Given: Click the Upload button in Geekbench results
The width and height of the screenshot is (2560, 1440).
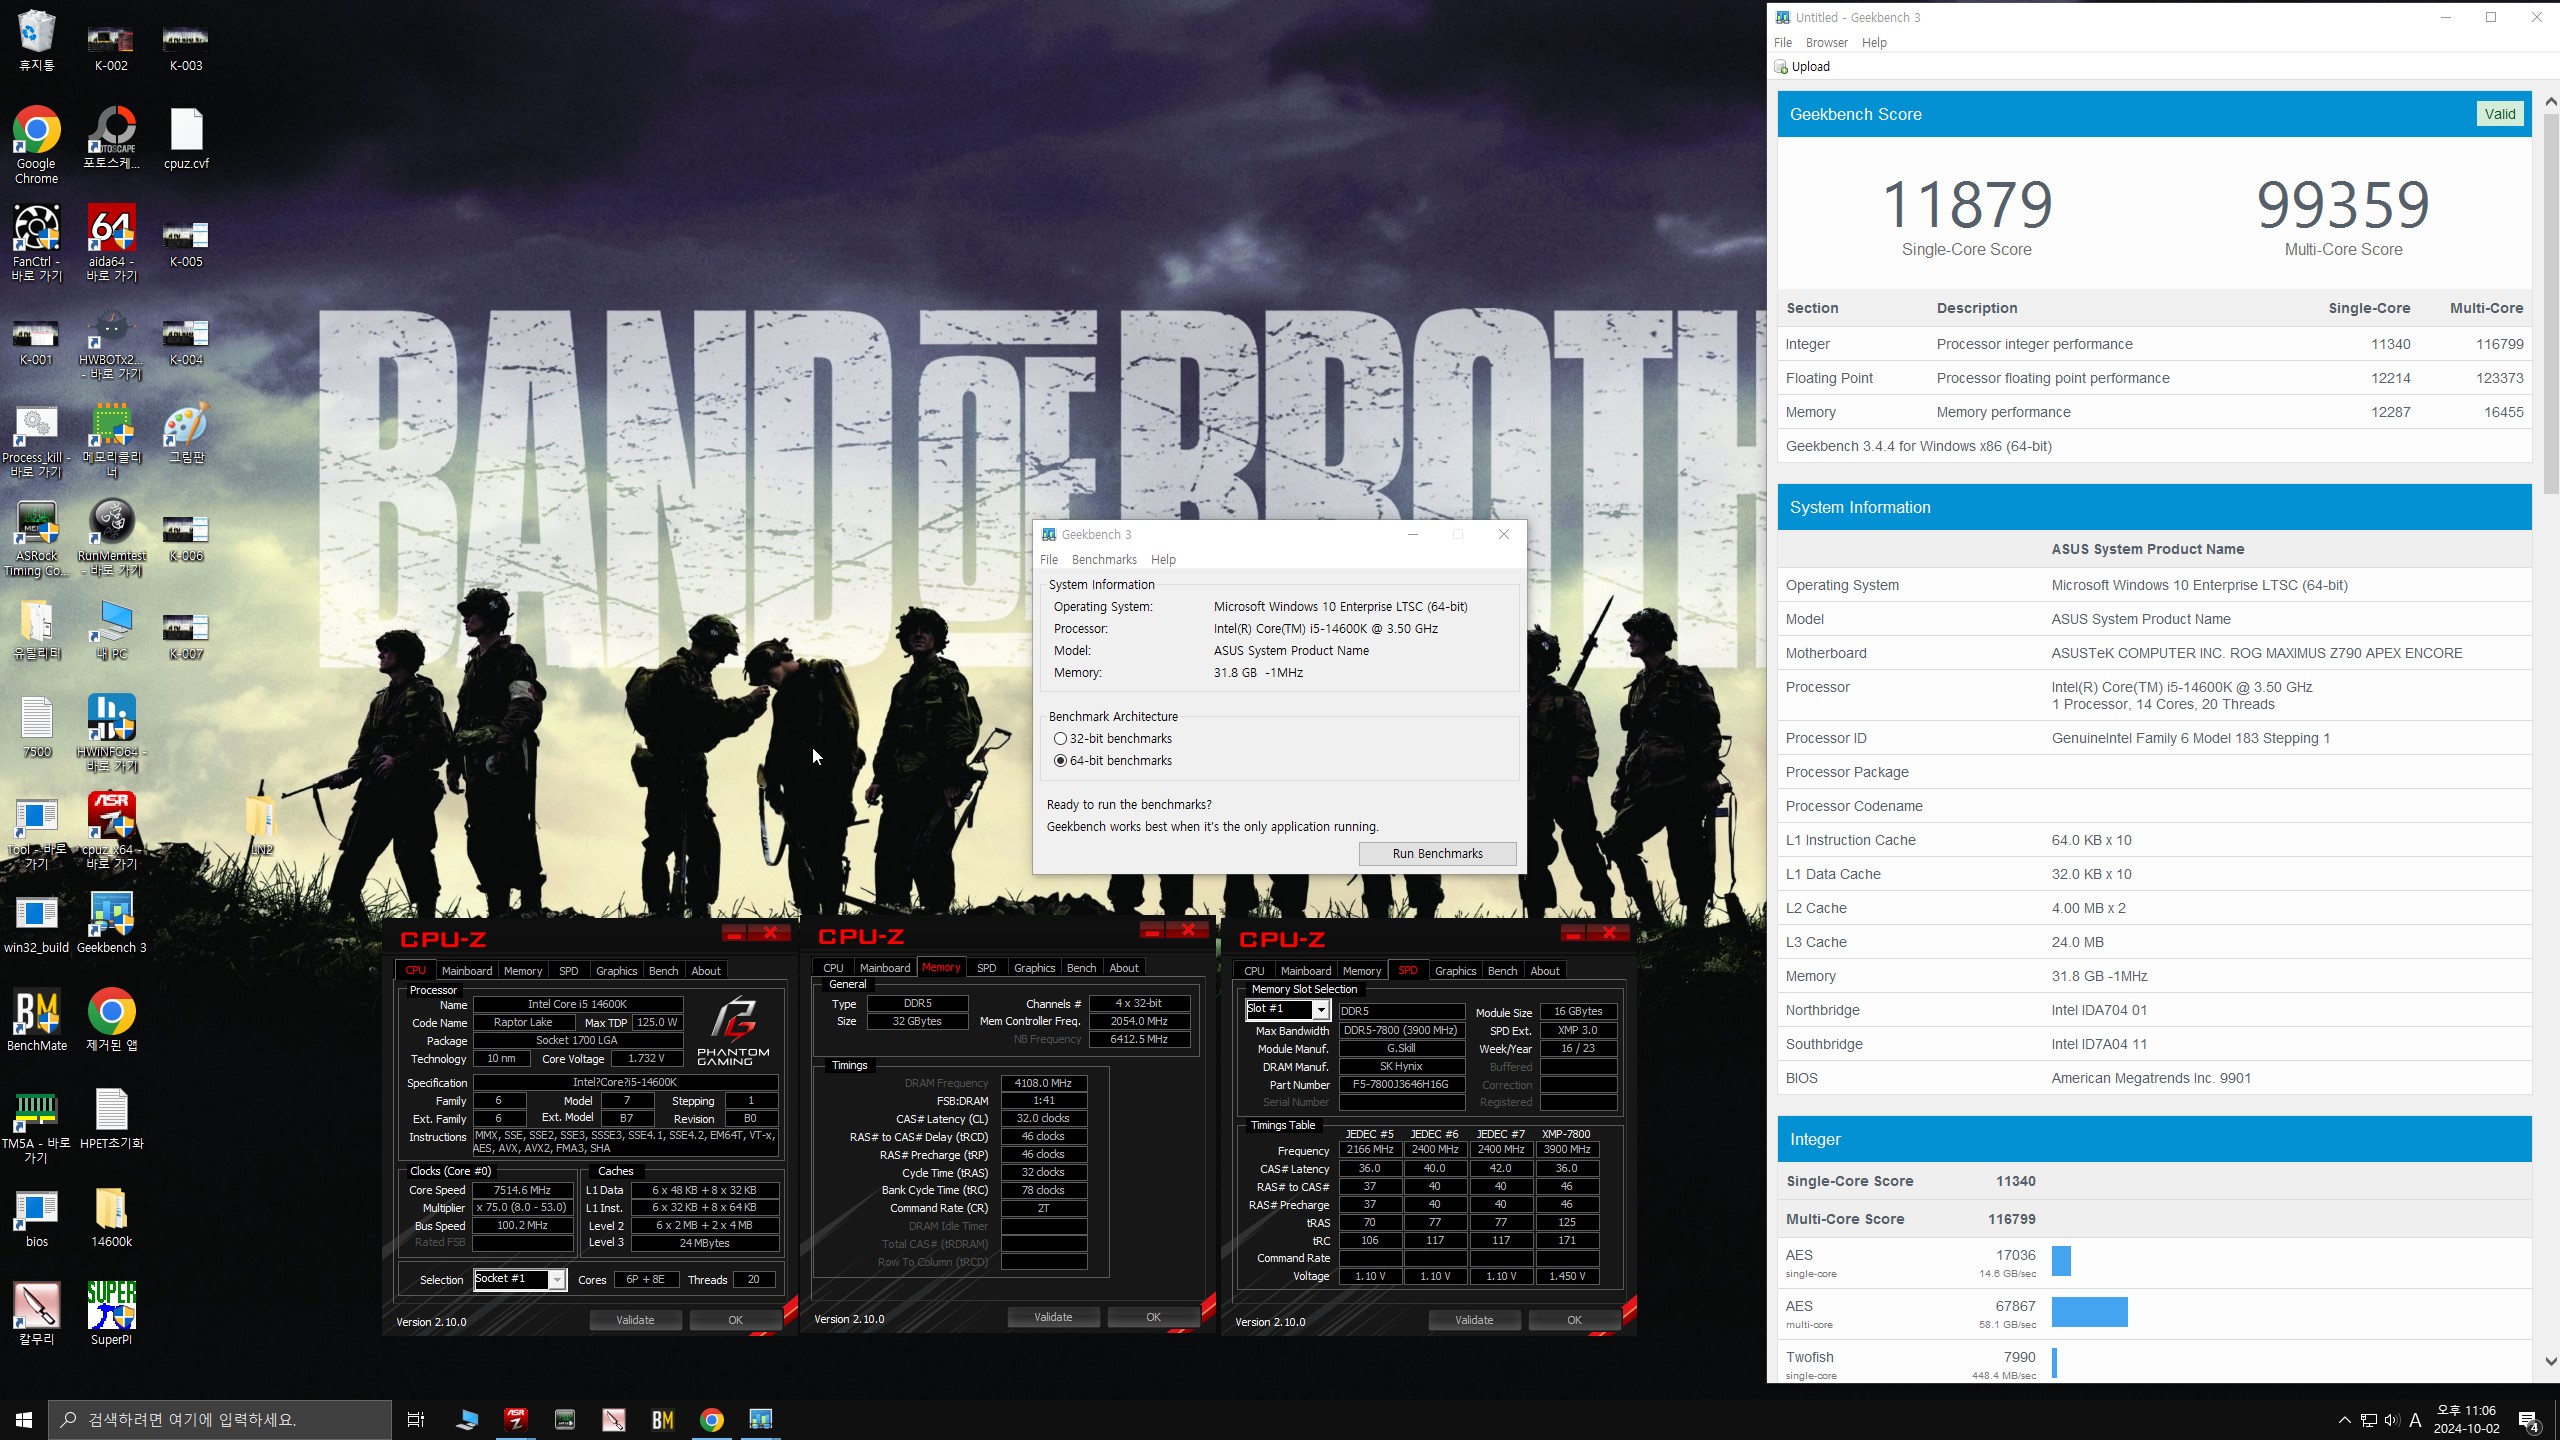Looking at the screenshot, I should pyautogui.click(x=1802, y=67).
